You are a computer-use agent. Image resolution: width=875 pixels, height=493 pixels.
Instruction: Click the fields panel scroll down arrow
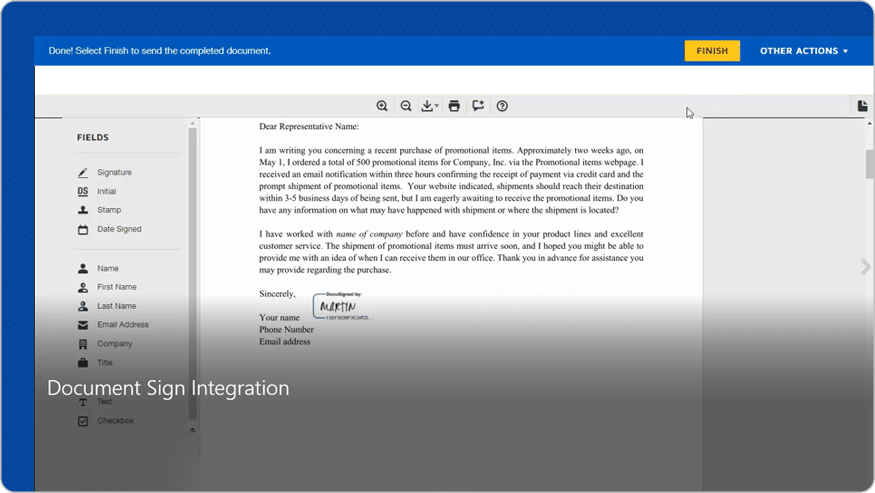pyautogui.click(x=193, y=430)
